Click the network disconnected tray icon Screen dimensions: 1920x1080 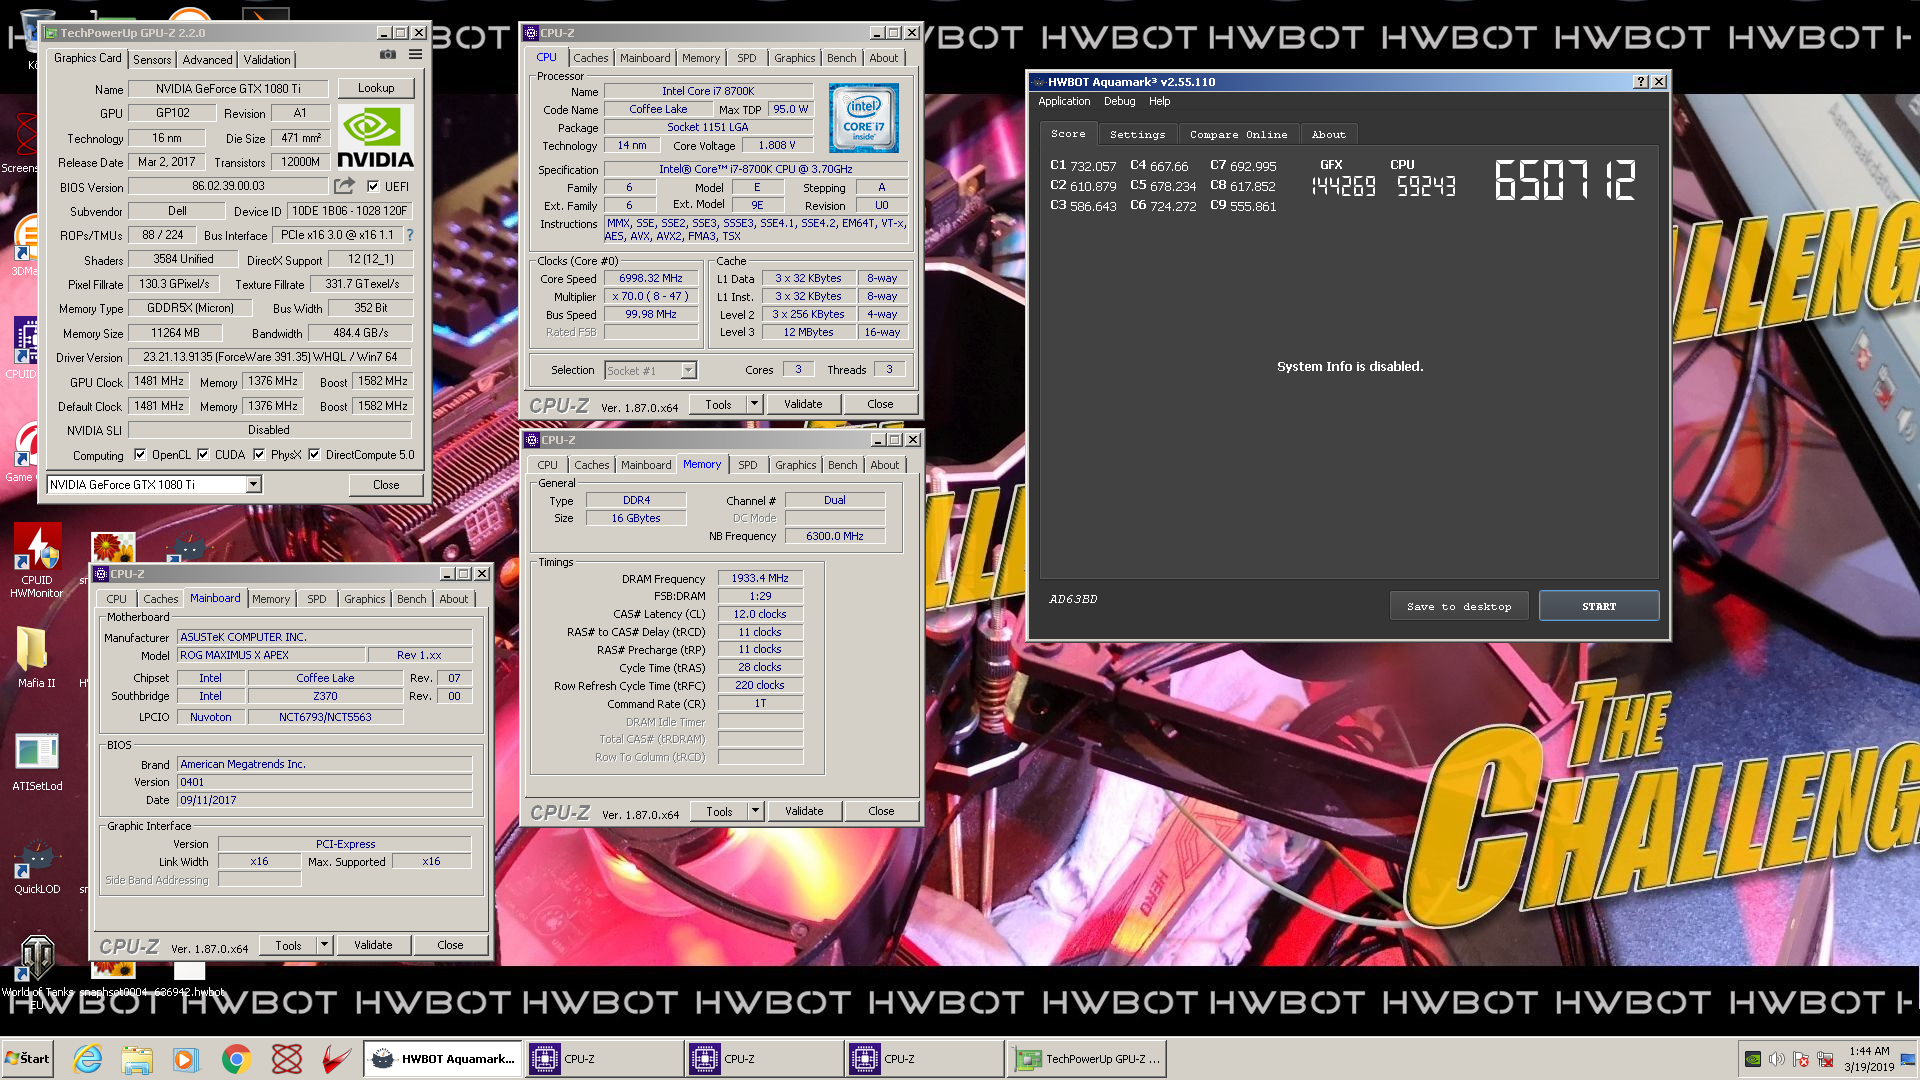click(1825, 1059)
